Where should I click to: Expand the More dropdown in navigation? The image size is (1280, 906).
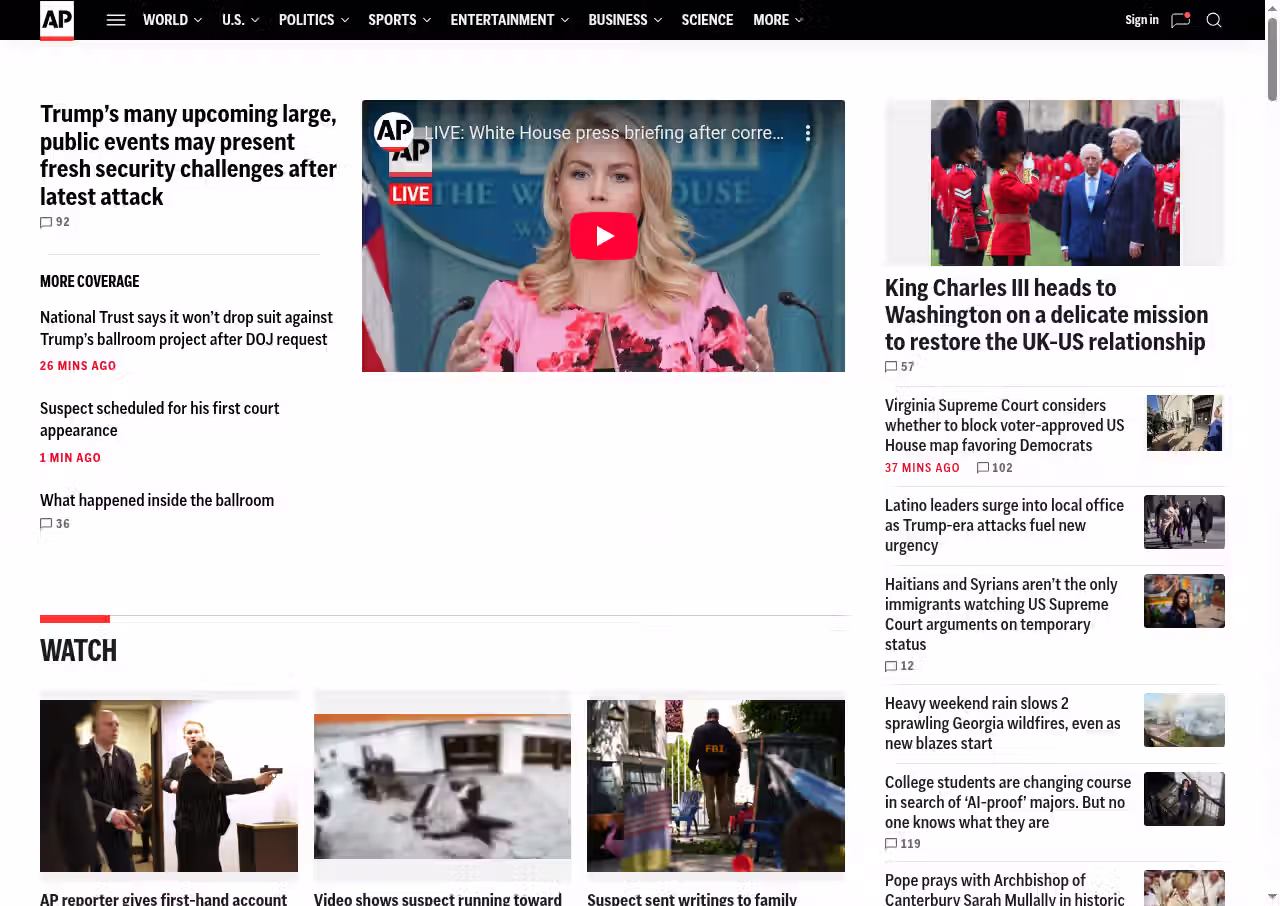coord(777,20)
